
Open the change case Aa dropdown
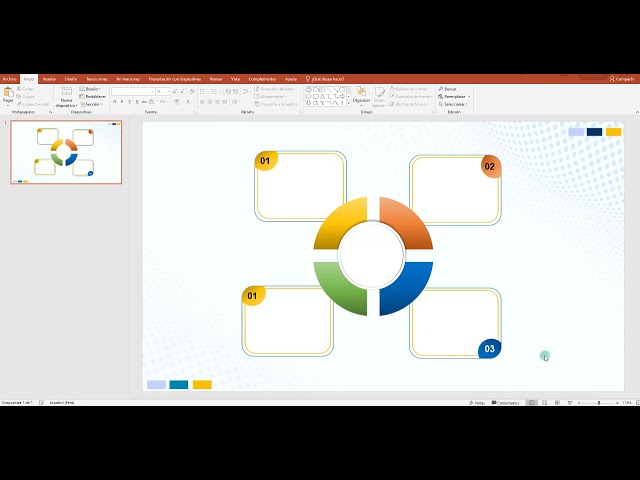point(163,102)
